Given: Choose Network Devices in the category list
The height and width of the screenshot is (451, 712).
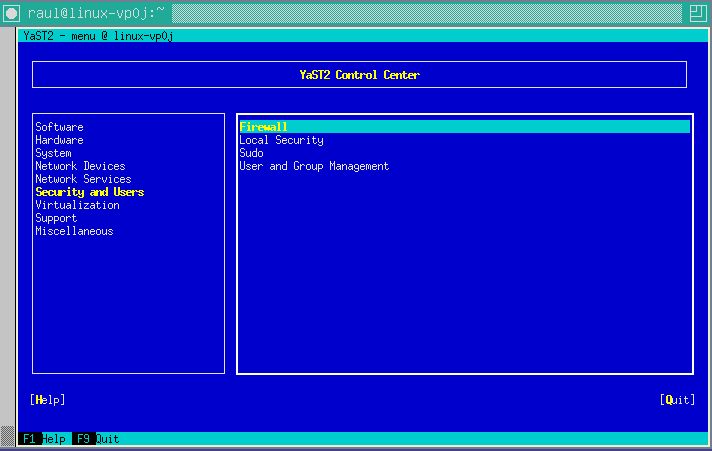Looking at the screenshot, I should [80, 166].
